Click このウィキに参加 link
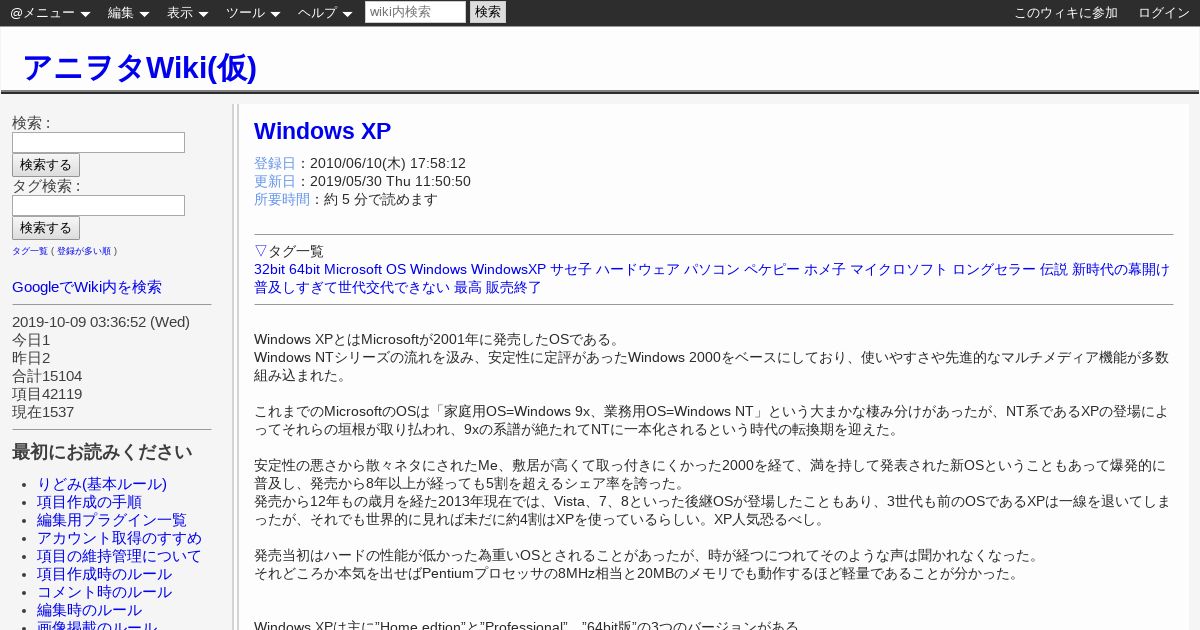 (1066, 13)
